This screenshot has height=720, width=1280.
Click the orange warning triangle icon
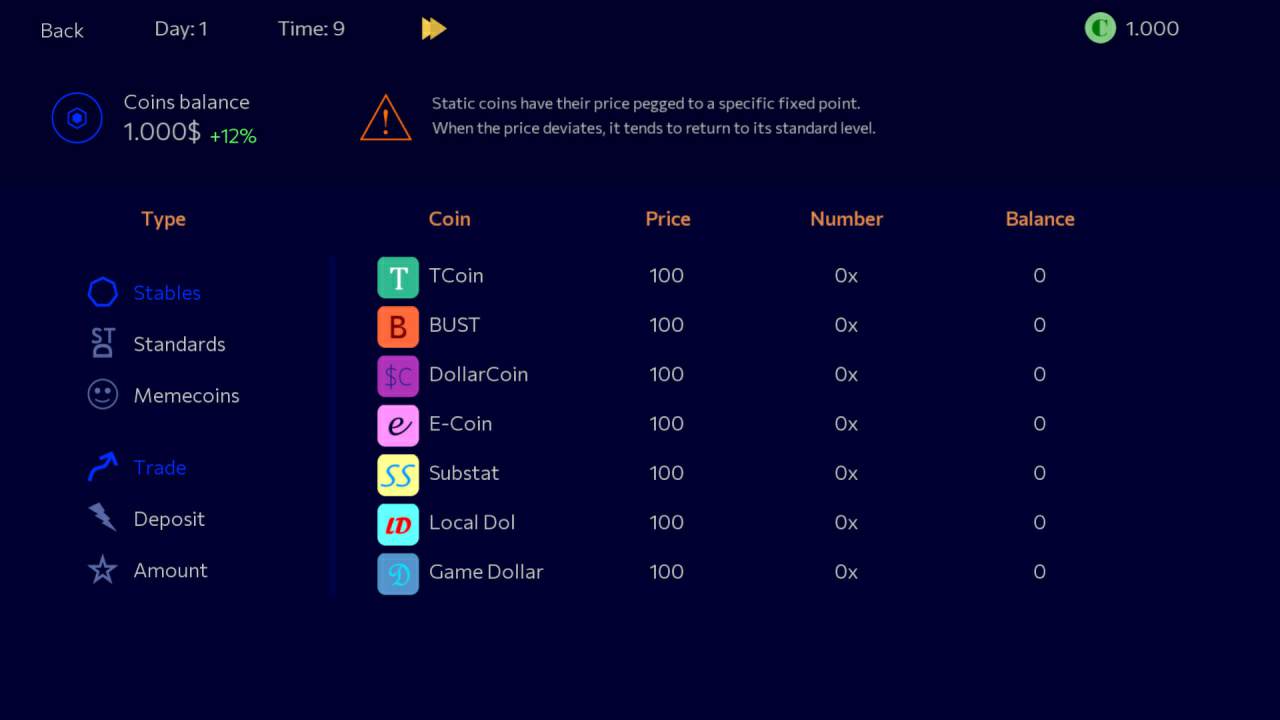tap(386, 118)
